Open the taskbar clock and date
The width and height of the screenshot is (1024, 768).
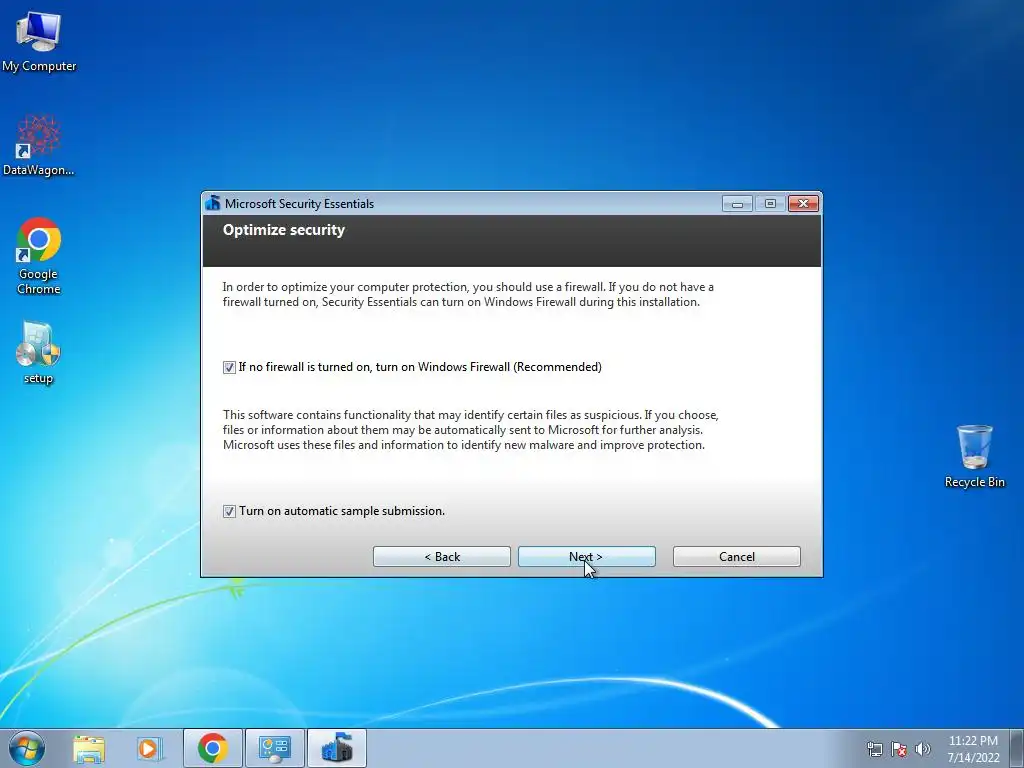pos(973,749)
